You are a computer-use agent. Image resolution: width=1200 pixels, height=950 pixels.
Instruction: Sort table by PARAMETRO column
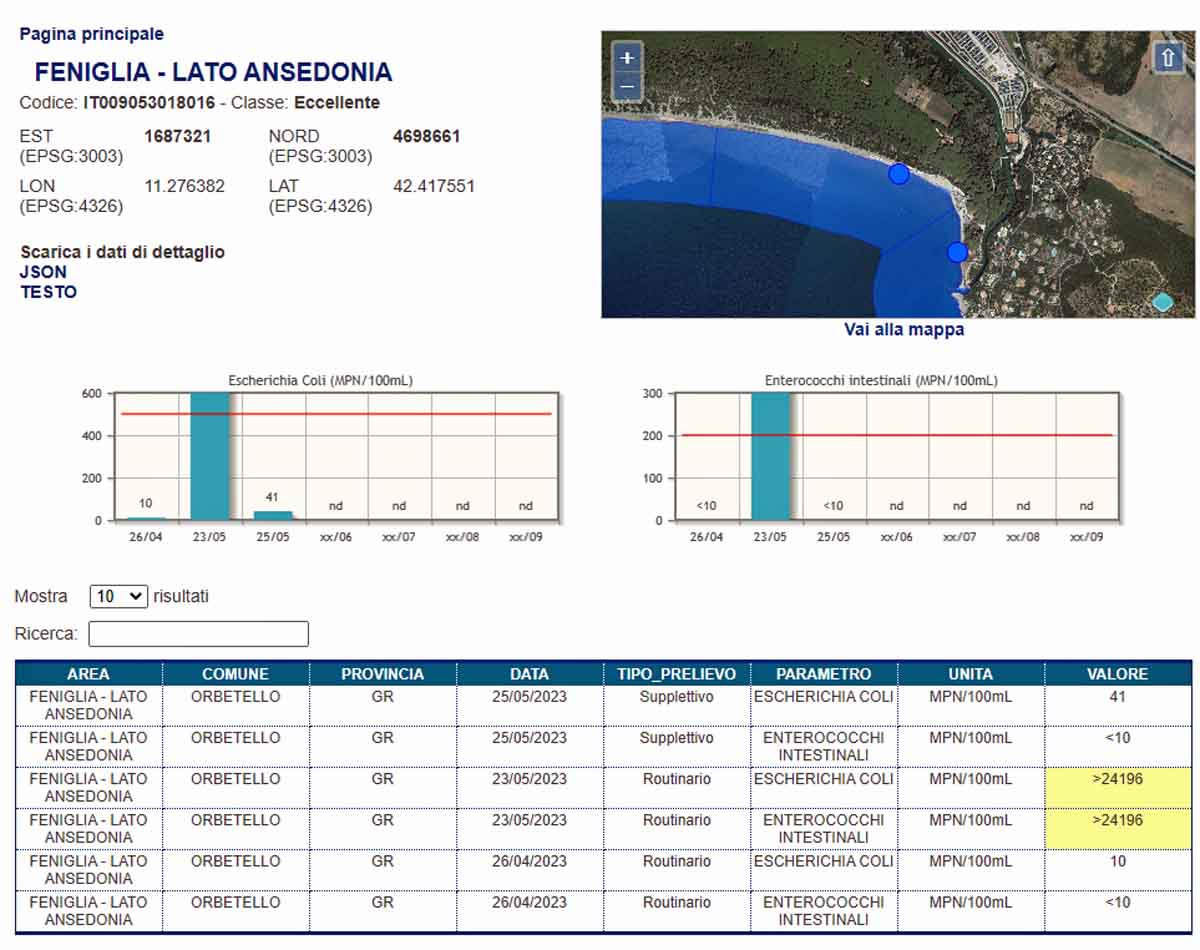[823, 674]
